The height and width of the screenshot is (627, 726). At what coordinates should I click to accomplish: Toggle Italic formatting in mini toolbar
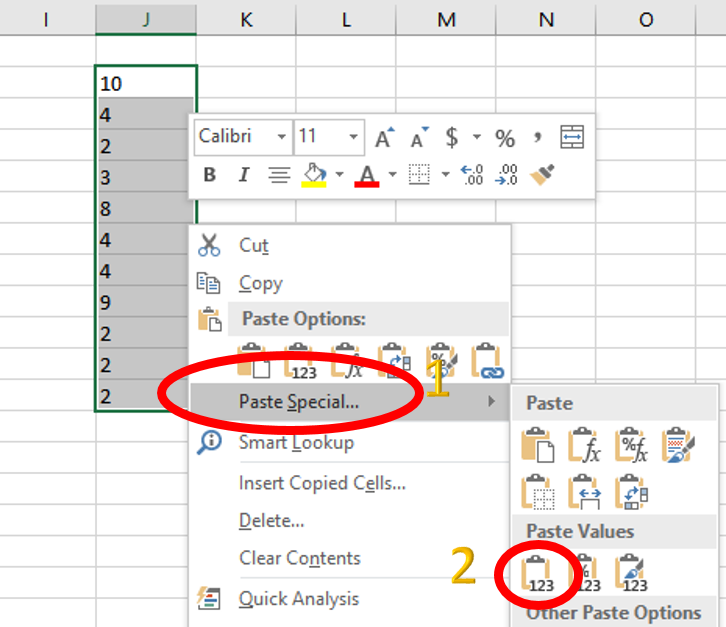click(x=243, y=175)
